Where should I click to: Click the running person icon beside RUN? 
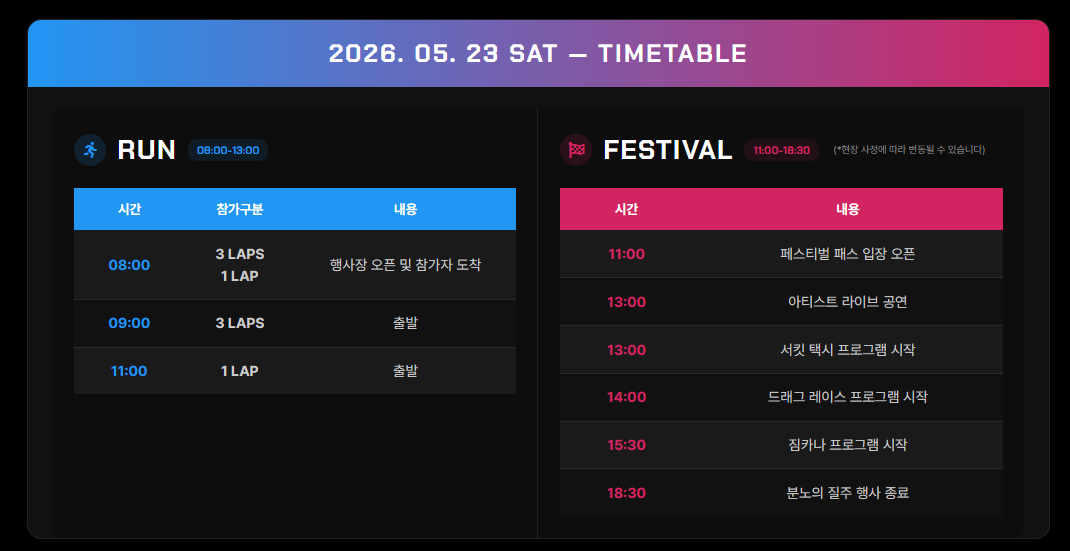[90, 150]
